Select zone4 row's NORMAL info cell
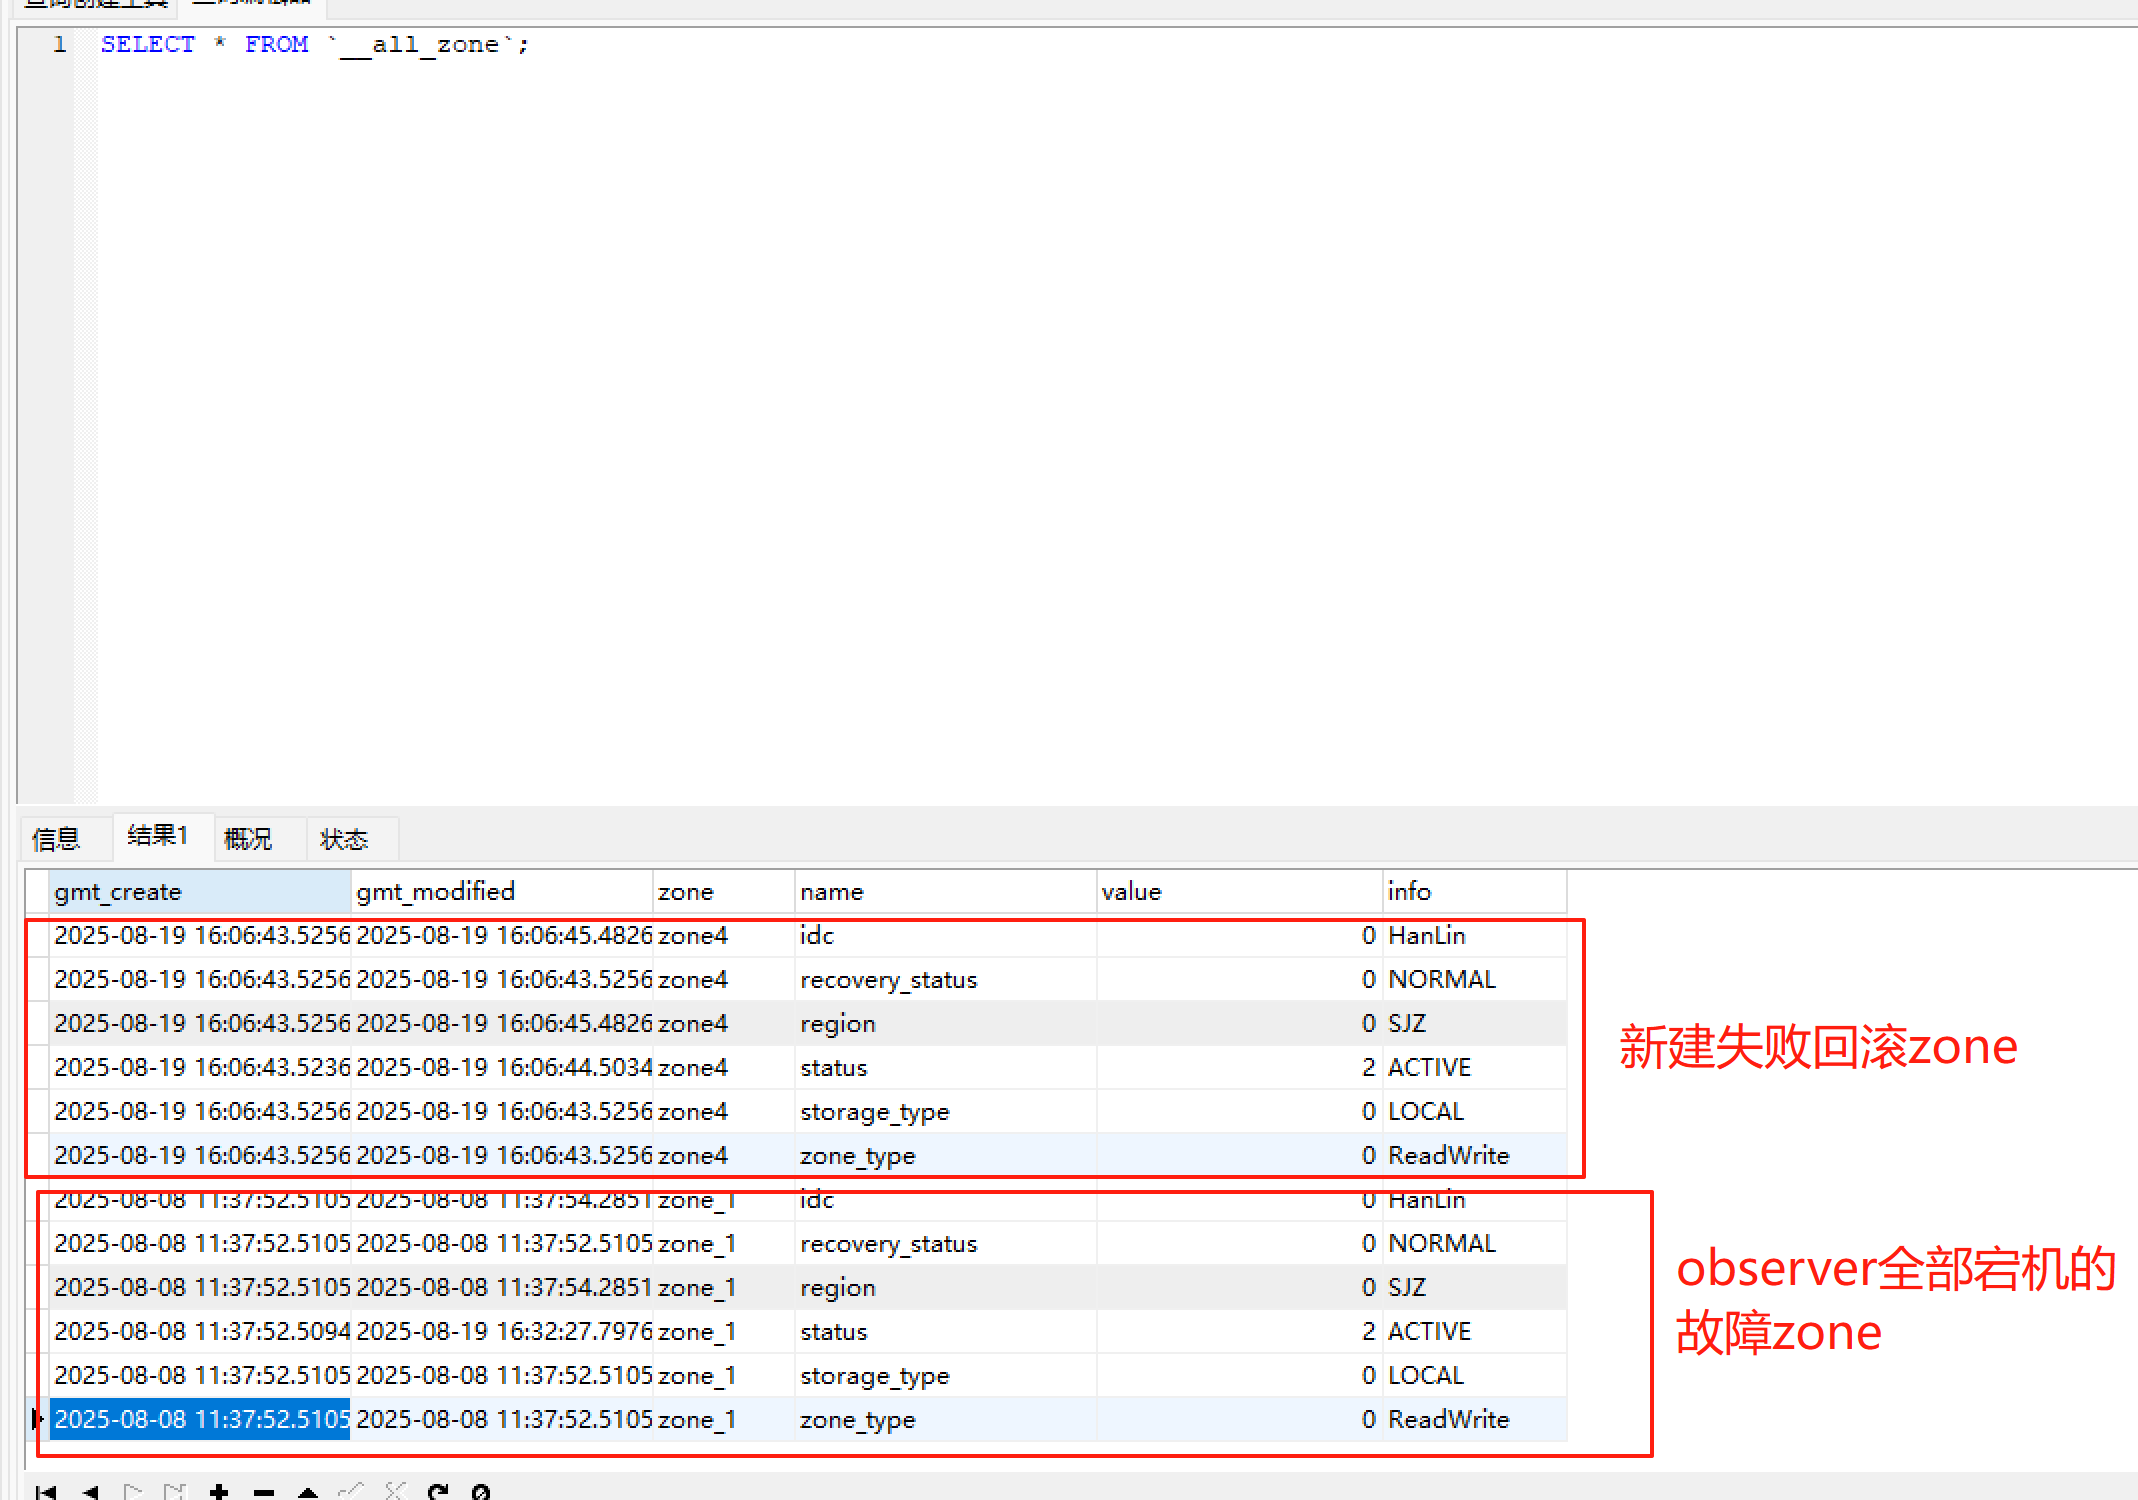Image resolution: width=2138 pixels, height=1500 pixels. pyautogui.click(x=1475, y=979)
